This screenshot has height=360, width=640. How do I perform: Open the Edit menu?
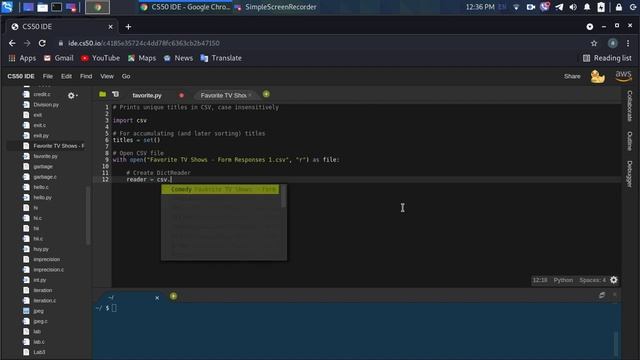click(x=66, y=76)
